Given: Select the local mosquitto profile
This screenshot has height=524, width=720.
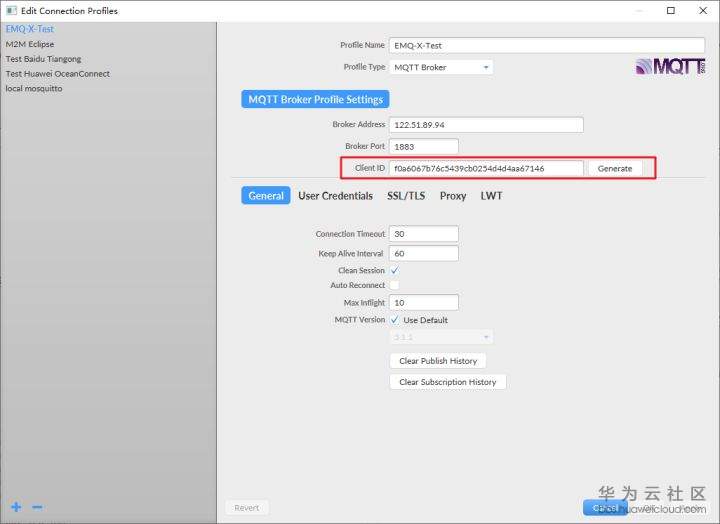Looking at the screenshot, I should point(34,88).
